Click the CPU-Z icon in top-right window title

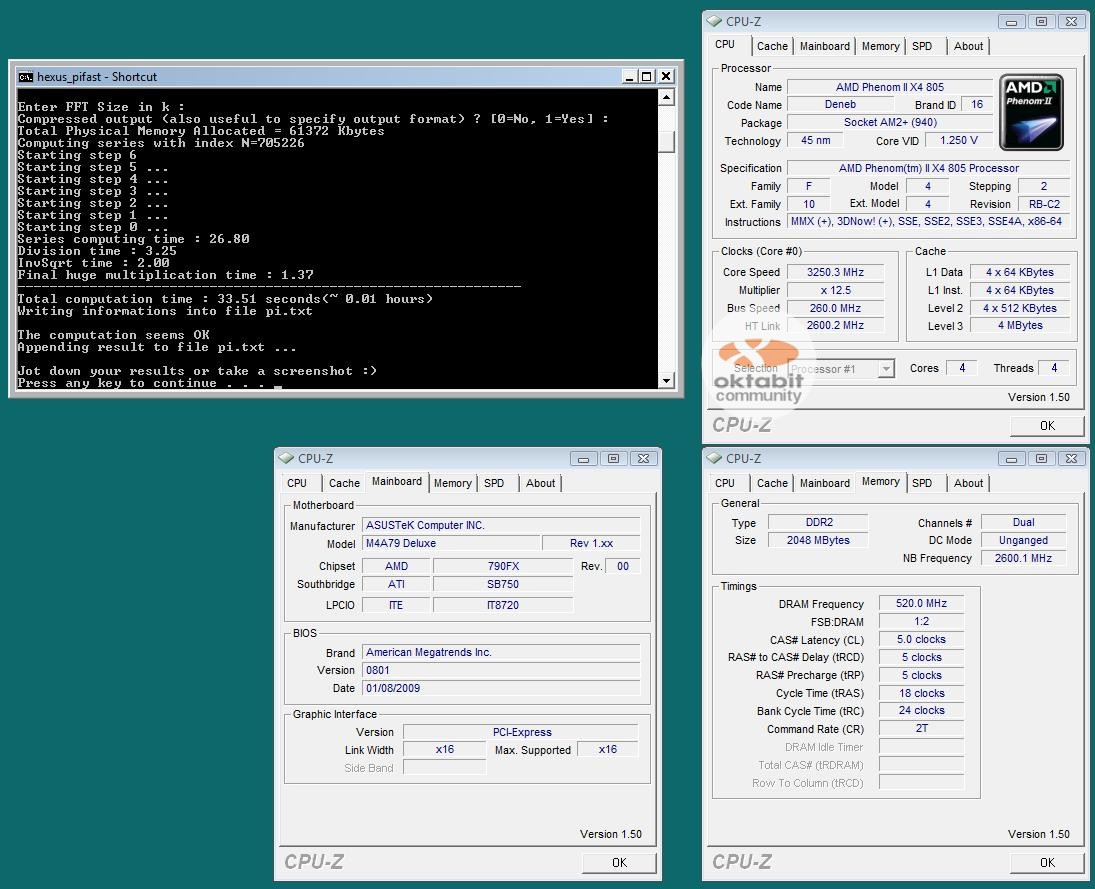(x=714, y=22)
